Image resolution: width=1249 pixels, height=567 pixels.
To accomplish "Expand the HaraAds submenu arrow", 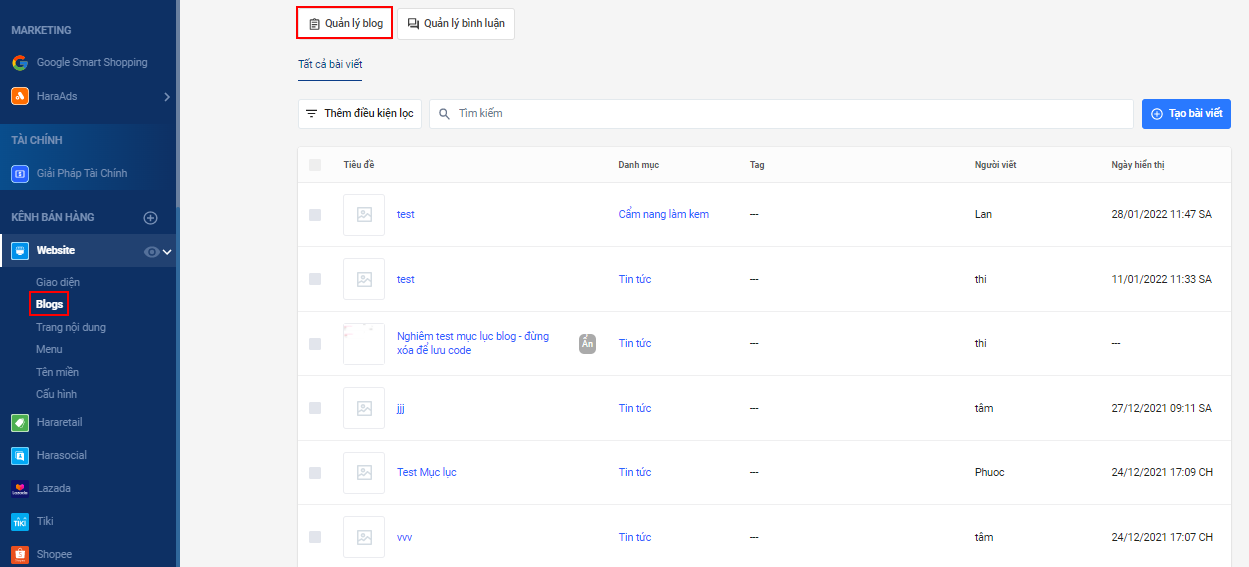I will coord(167,97).
